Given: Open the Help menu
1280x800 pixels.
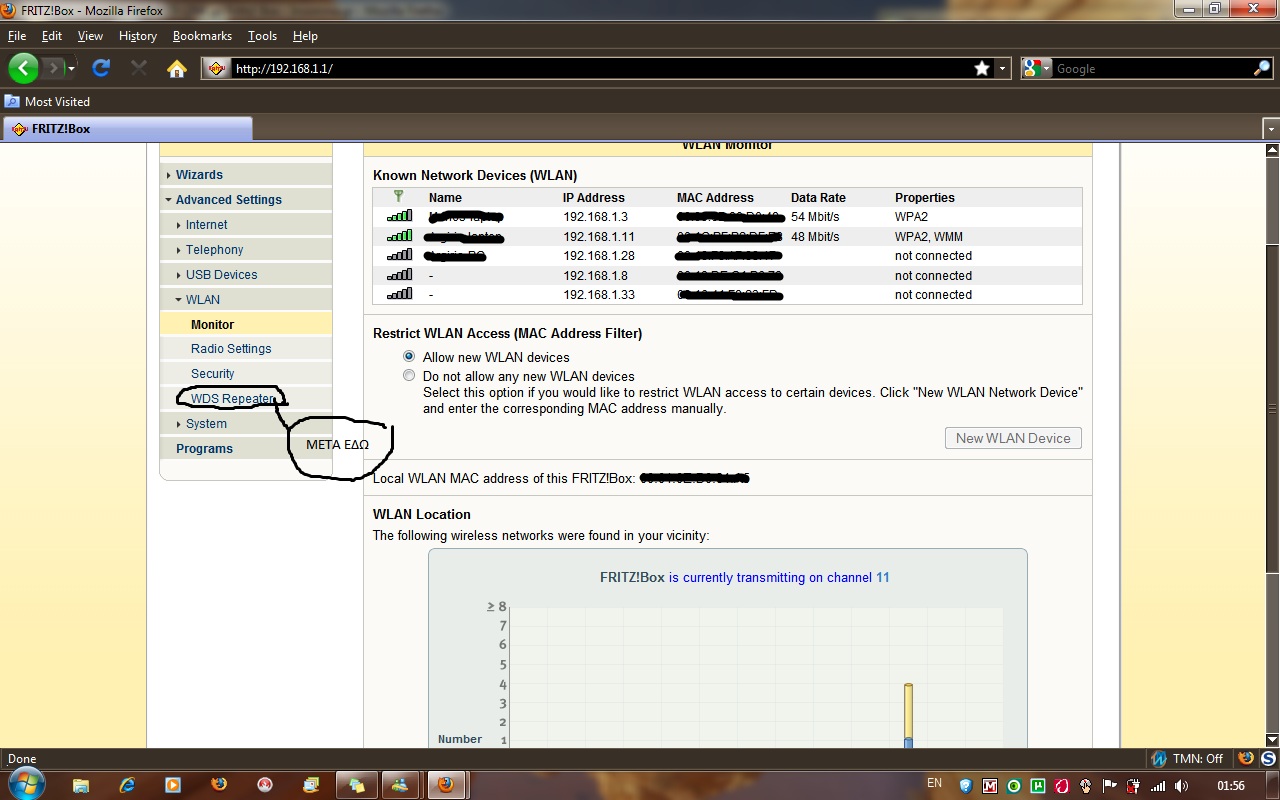Looking at the screenshot, I should (x=305, y=36).
